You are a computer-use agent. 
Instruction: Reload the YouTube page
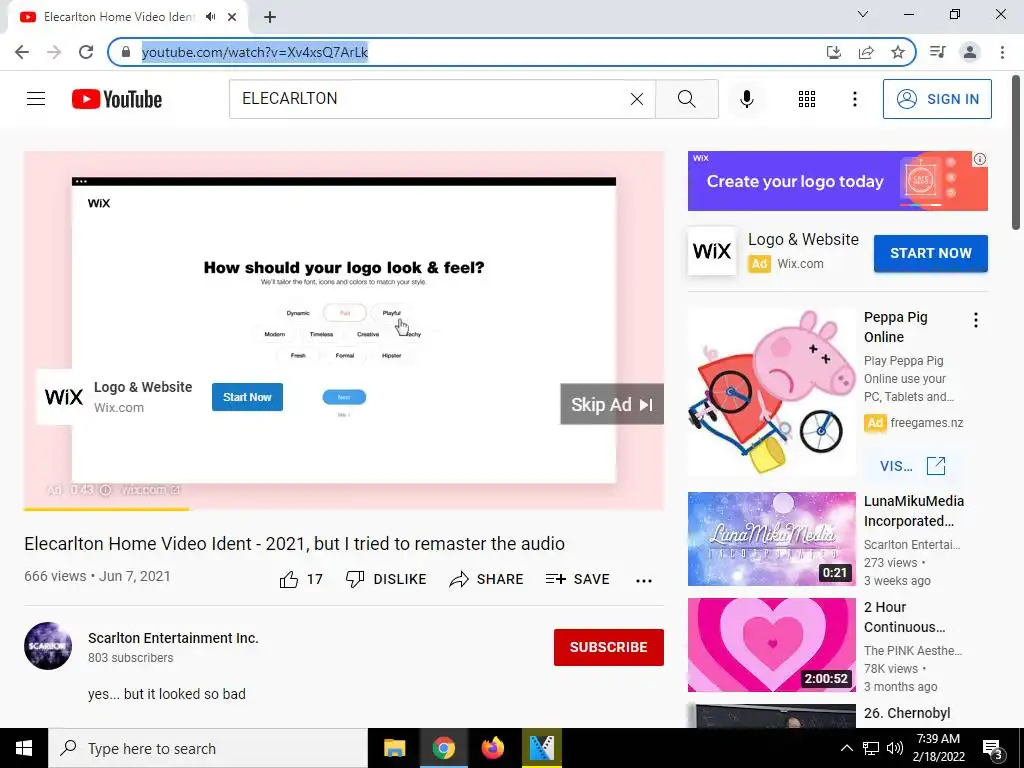[x=86, y=52]
